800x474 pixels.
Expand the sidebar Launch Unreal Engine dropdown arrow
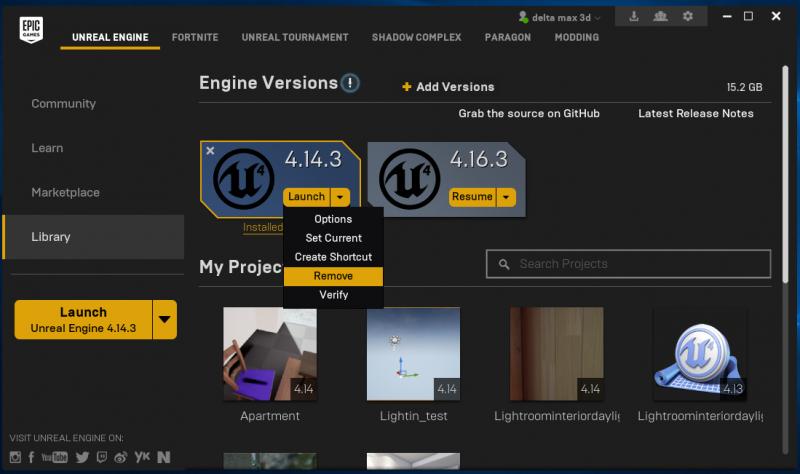164,319
